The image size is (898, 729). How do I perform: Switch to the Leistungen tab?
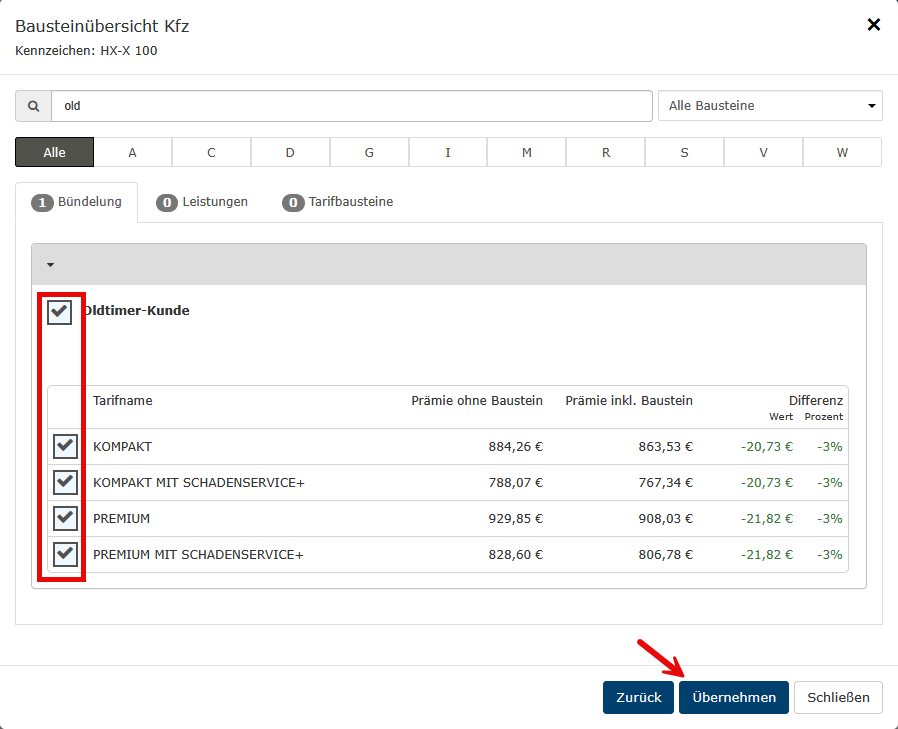202,202
